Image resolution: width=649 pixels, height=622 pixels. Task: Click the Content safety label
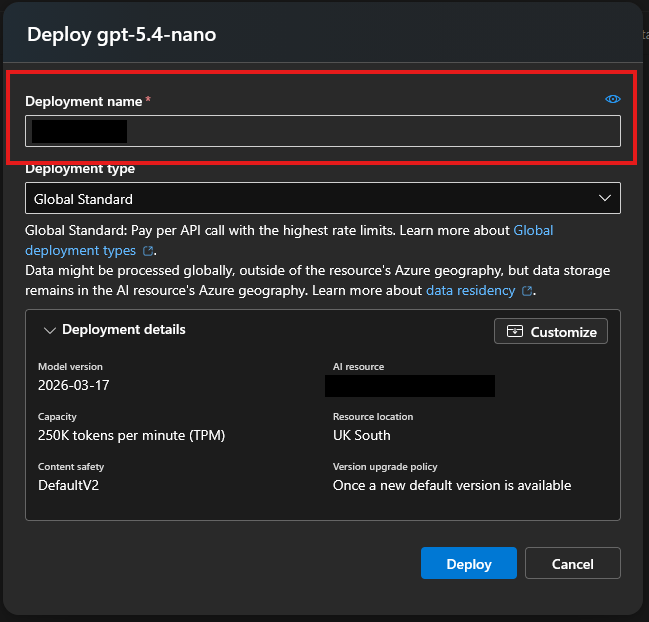(71, 467)
